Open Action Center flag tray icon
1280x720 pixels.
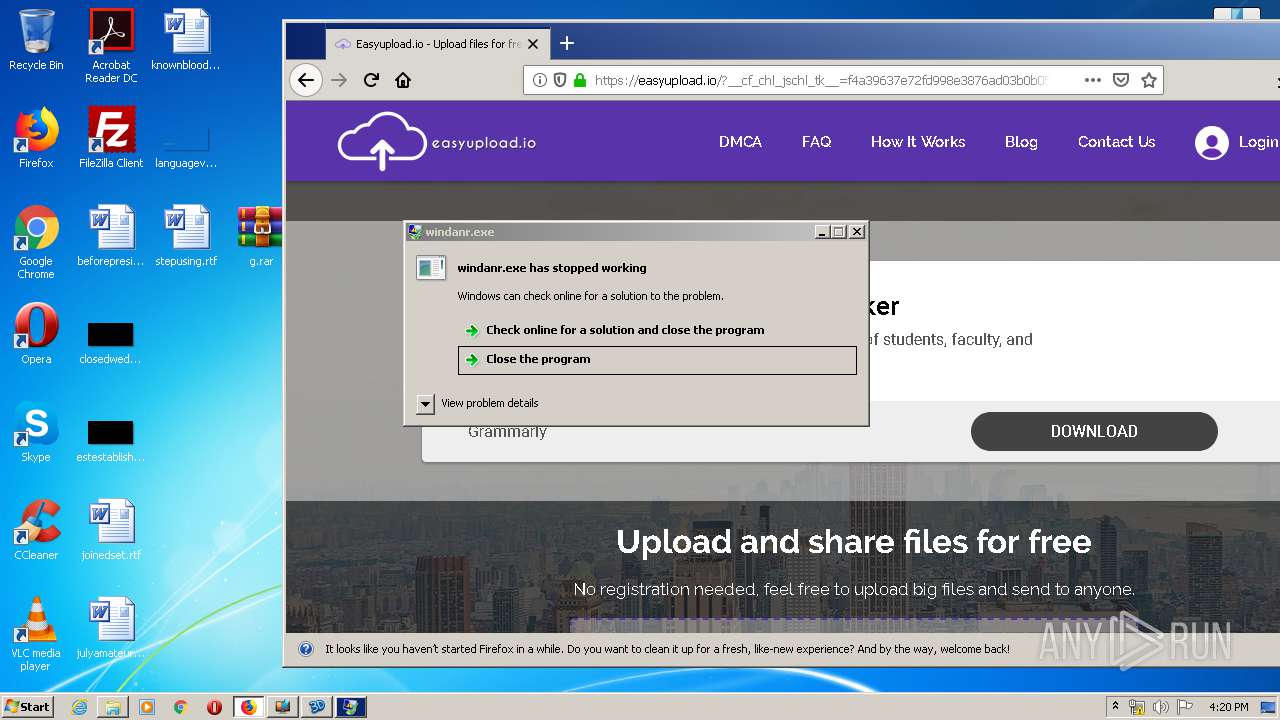(1184, 707)
